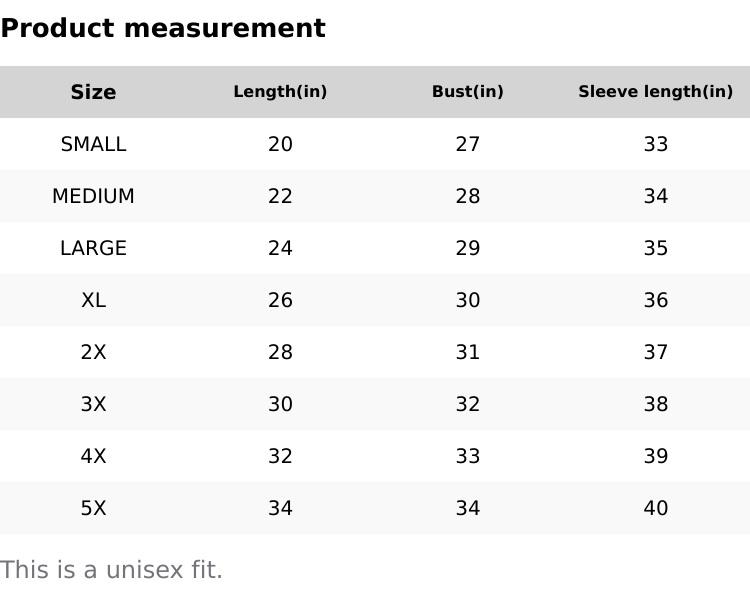The height and width of the screenshot is (606, 750).
Task: Select the 5X size row label
Action: click(93, 508)
